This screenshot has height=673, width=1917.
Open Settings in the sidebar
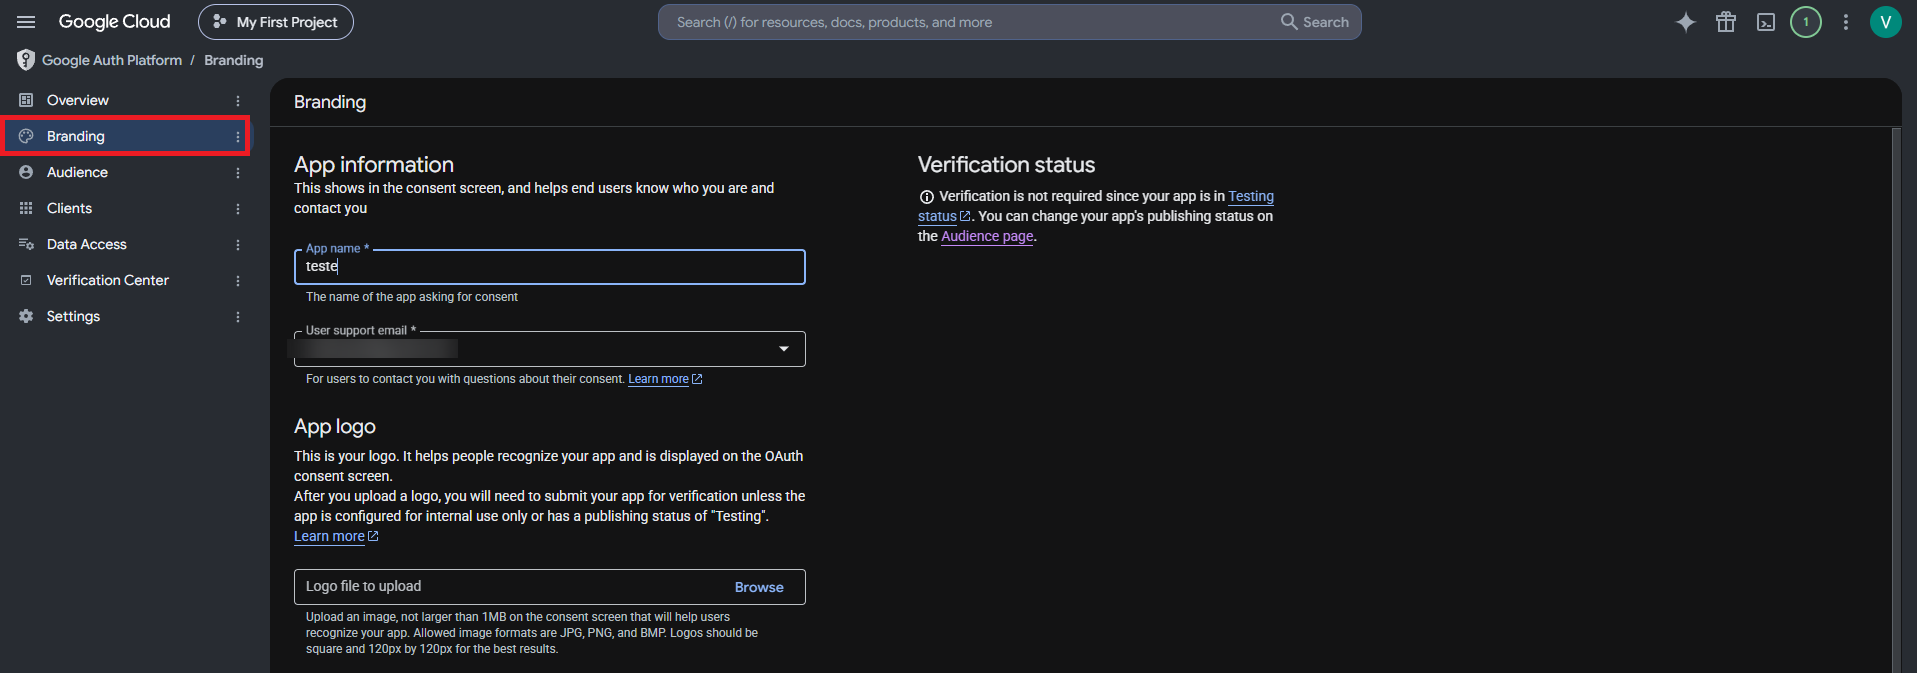tap(126, 316)
